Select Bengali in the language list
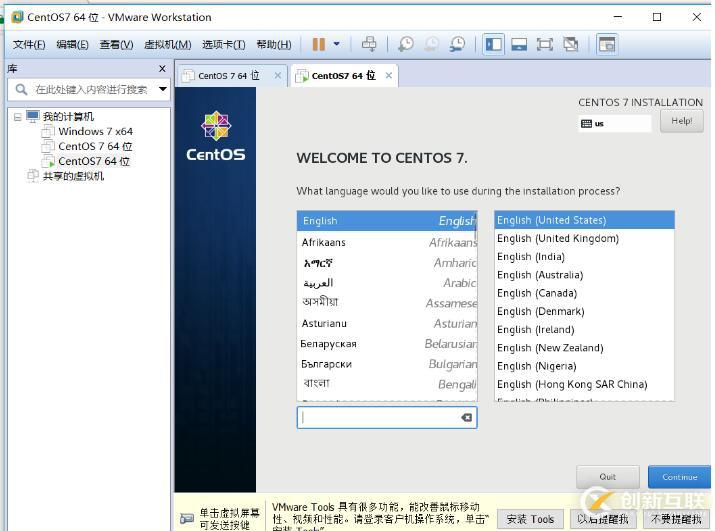The width and height of the screenshot is (715, 531). [x=387, y=384]
